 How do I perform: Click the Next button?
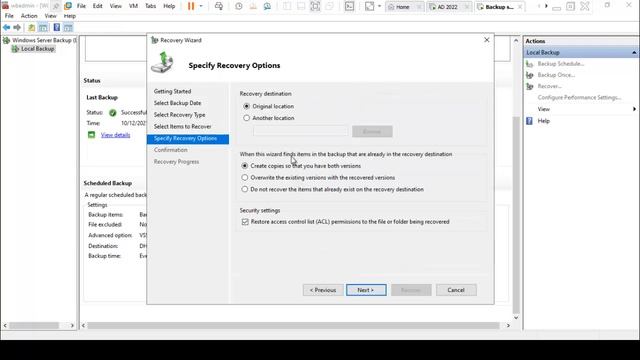tap(366, 290)
